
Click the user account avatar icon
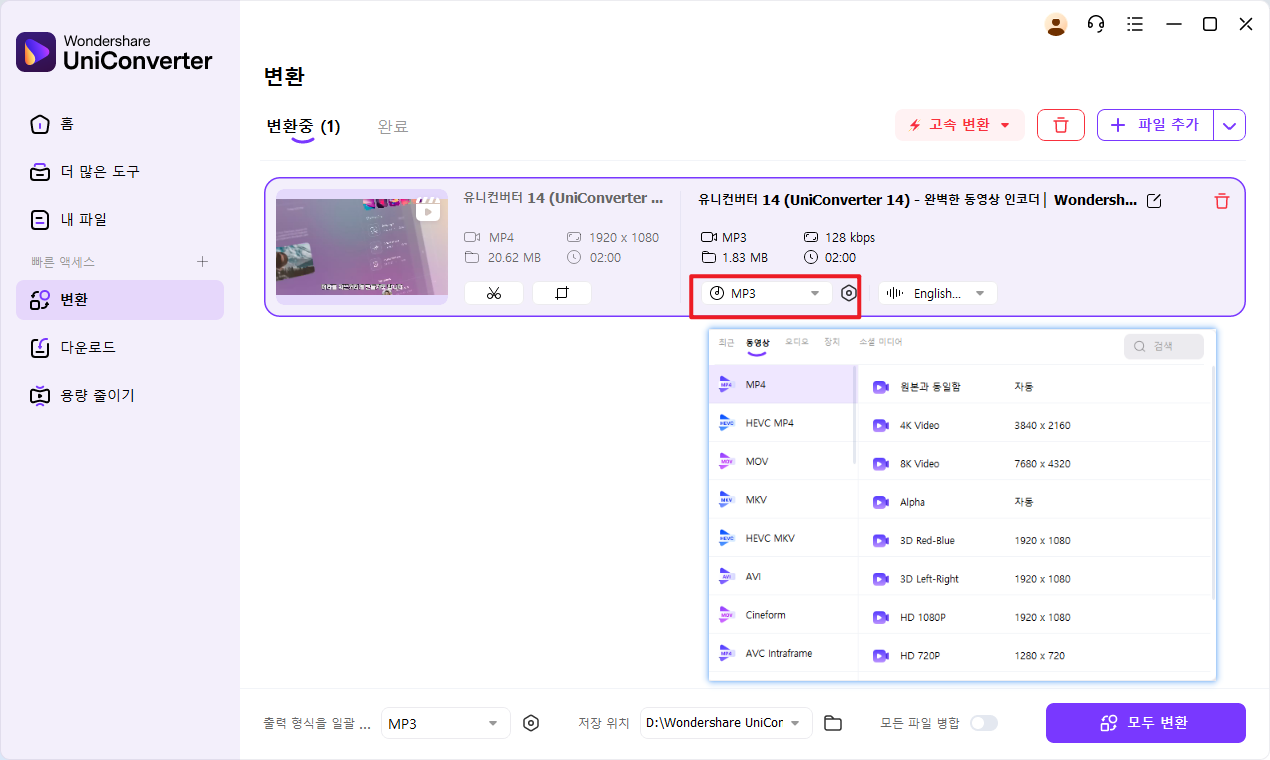1056,24
